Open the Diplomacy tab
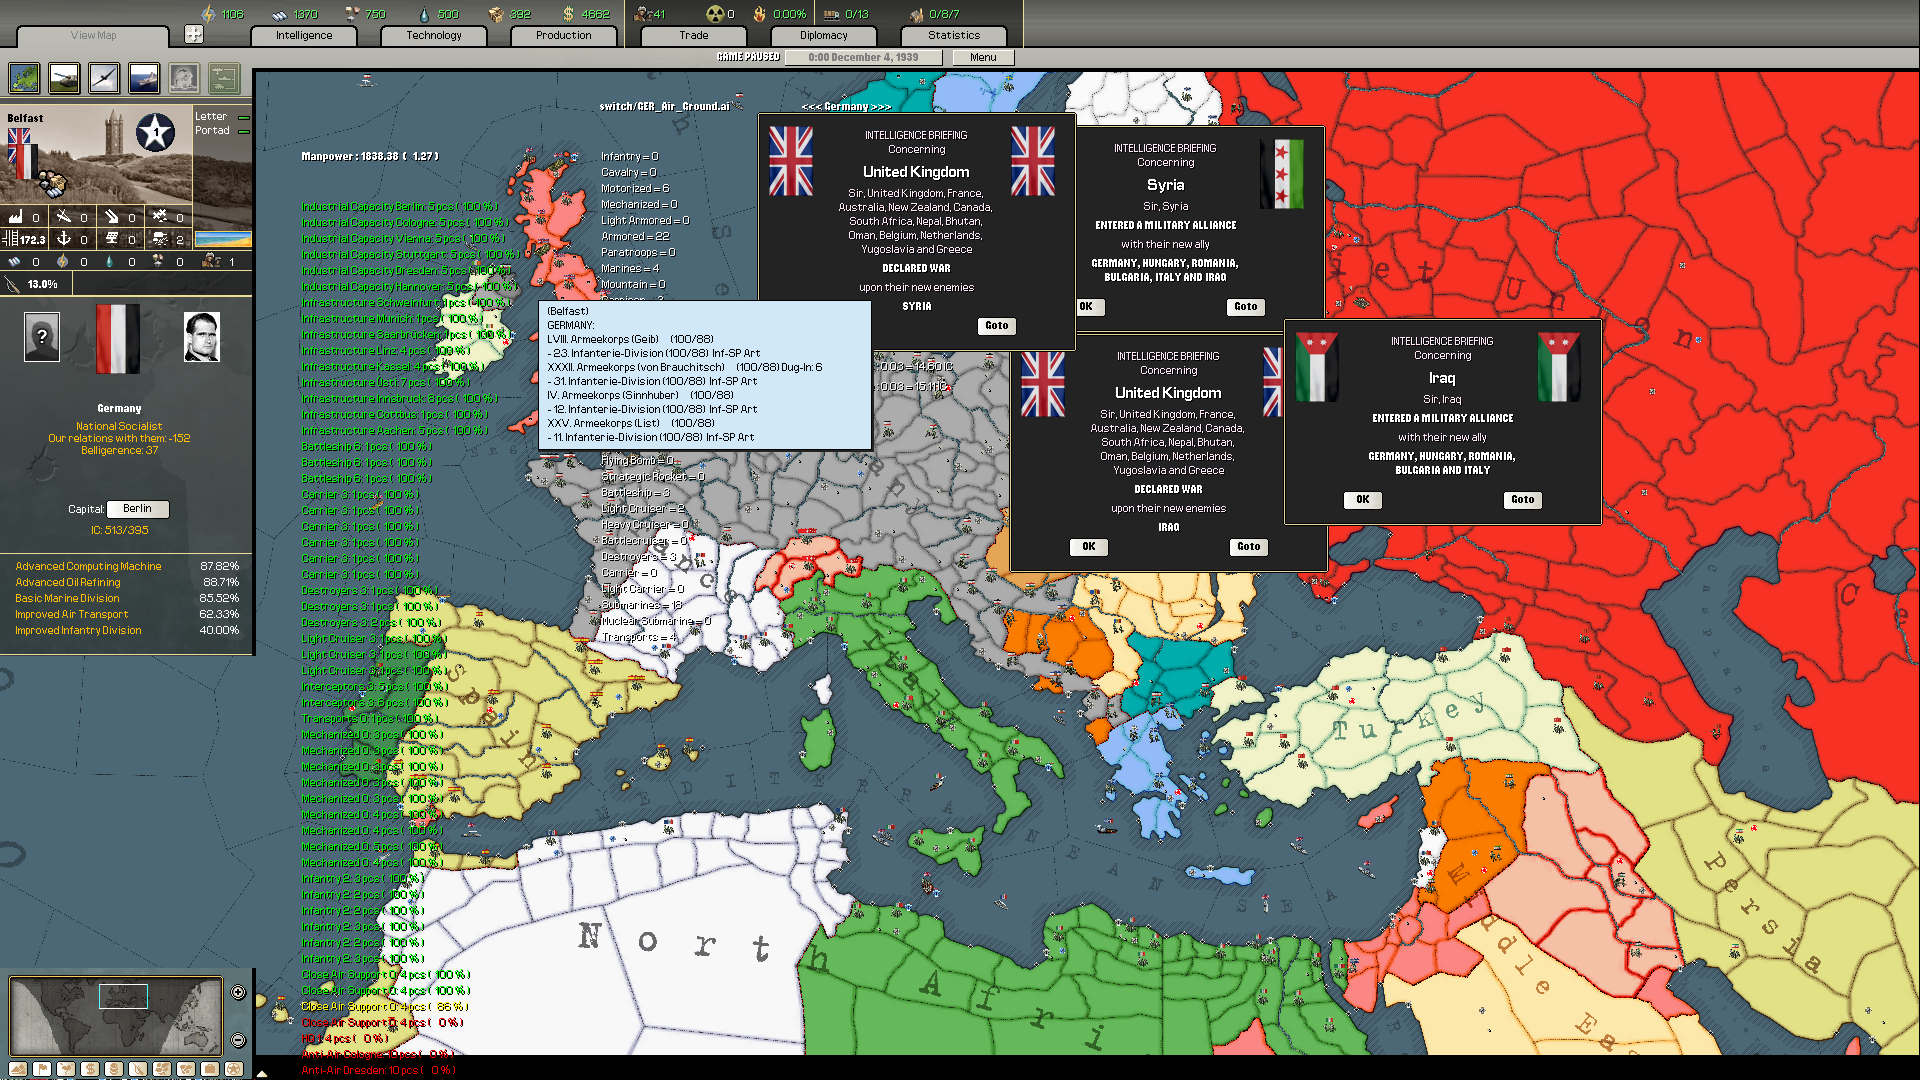1920x1080 pixels. coord(823,35)
